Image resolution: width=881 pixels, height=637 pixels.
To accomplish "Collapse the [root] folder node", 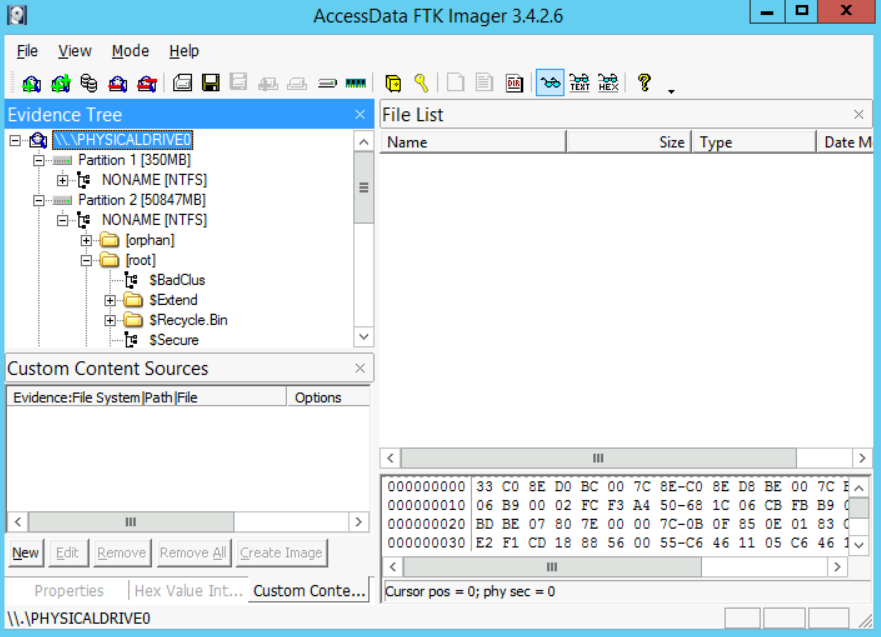I will 86,260.
